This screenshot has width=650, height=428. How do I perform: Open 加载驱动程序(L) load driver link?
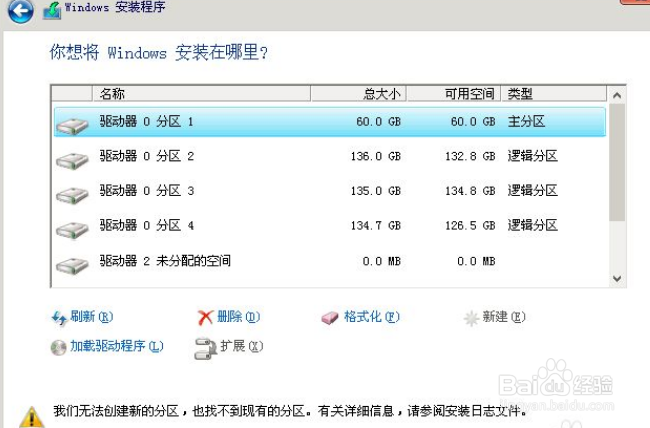click(117, 346)
